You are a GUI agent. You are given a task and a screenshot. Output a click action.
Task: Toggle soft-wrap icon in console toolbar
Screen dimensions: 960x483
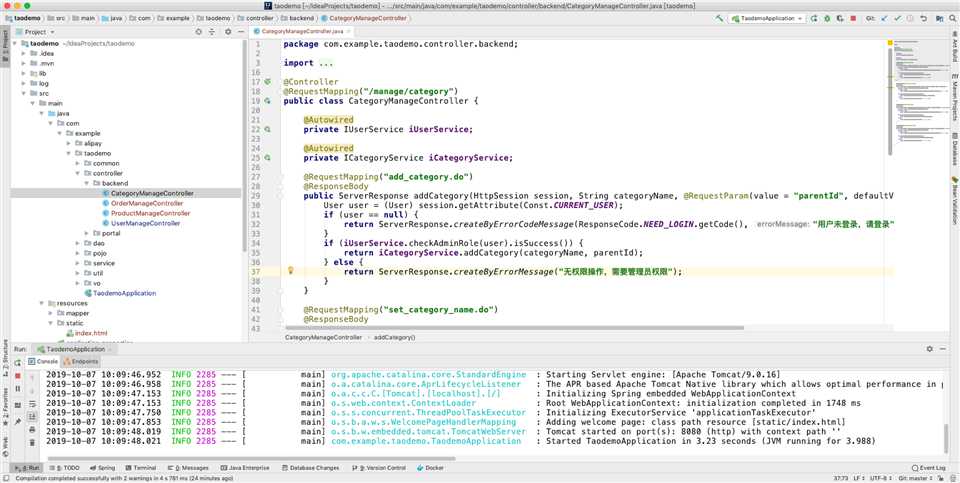(32, 404)
